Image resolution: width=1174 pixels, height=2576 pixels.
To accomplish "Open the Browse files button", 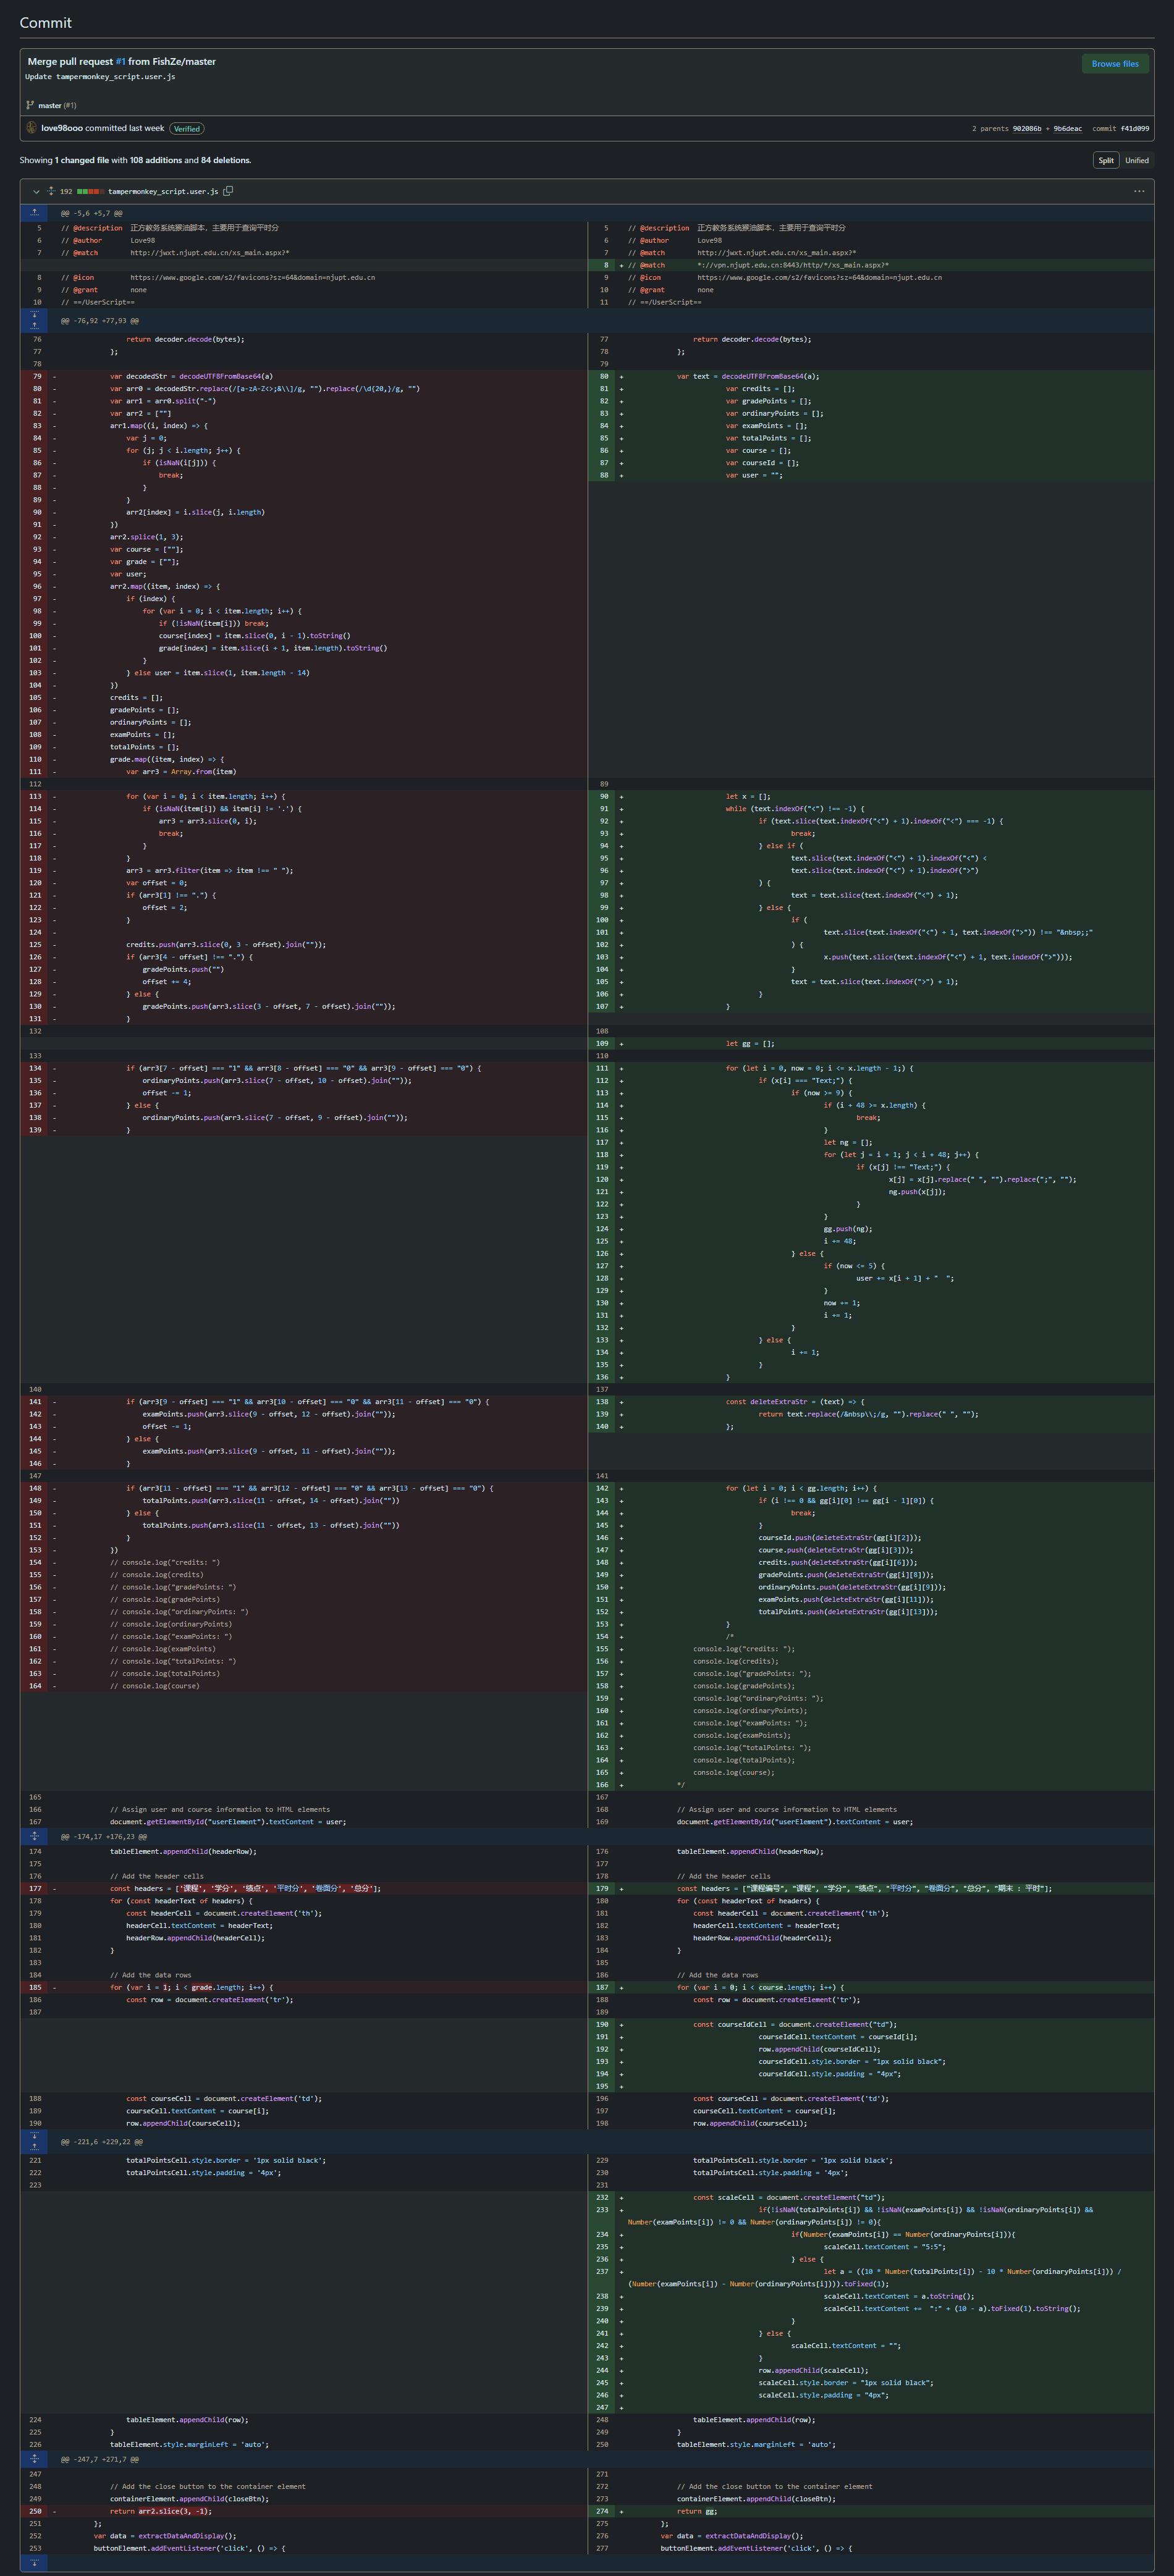I will click(x=1114, y=64).
